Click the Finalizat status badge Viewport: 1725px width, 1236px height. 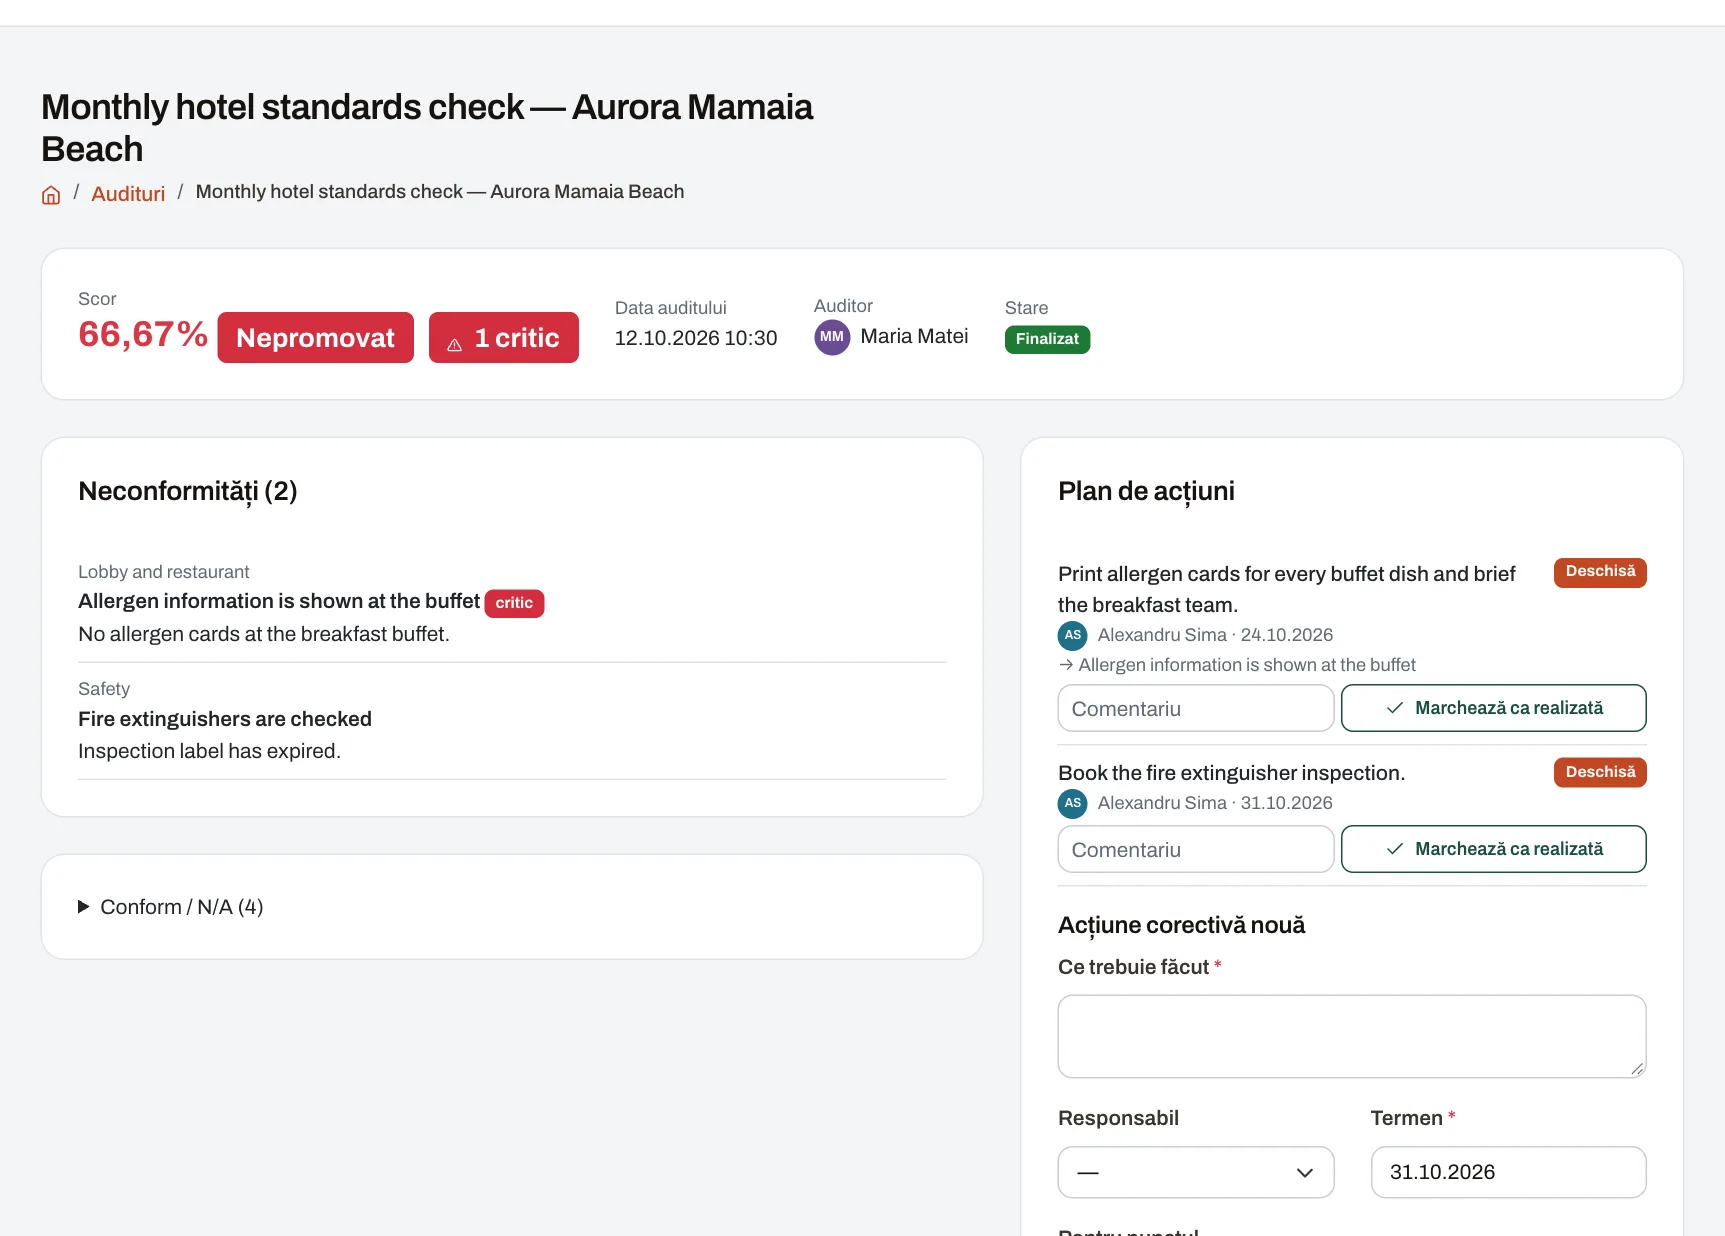point(1047,339)
